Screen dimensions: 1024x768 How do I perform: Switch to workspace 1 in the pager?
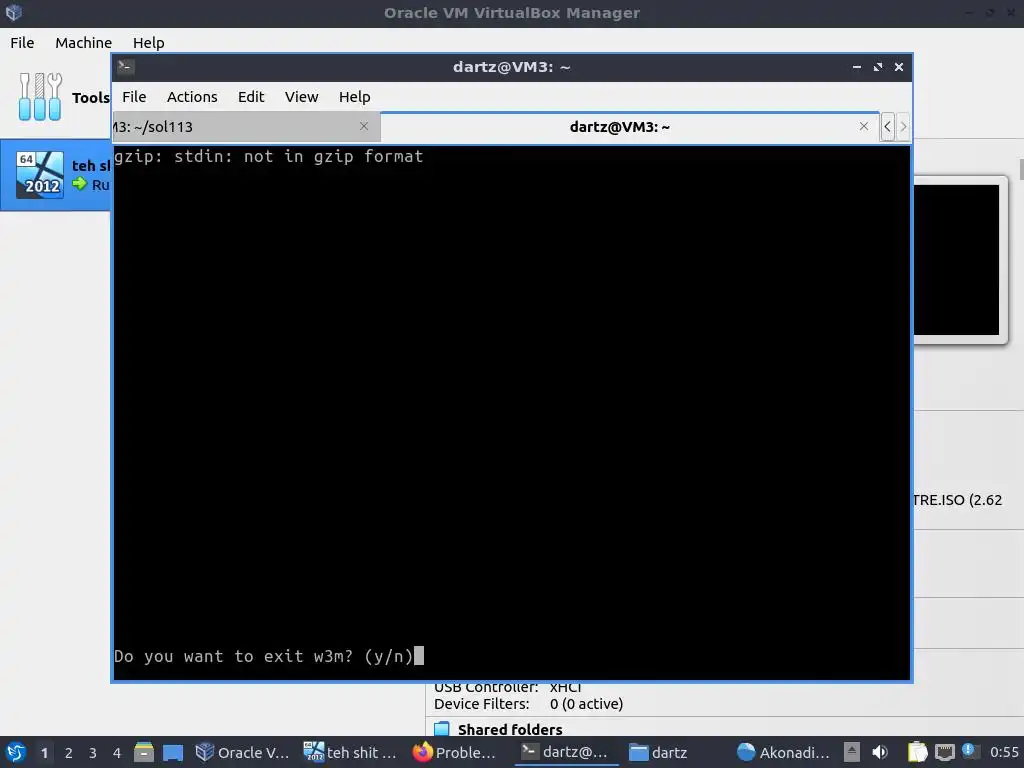tap(44, 753)
